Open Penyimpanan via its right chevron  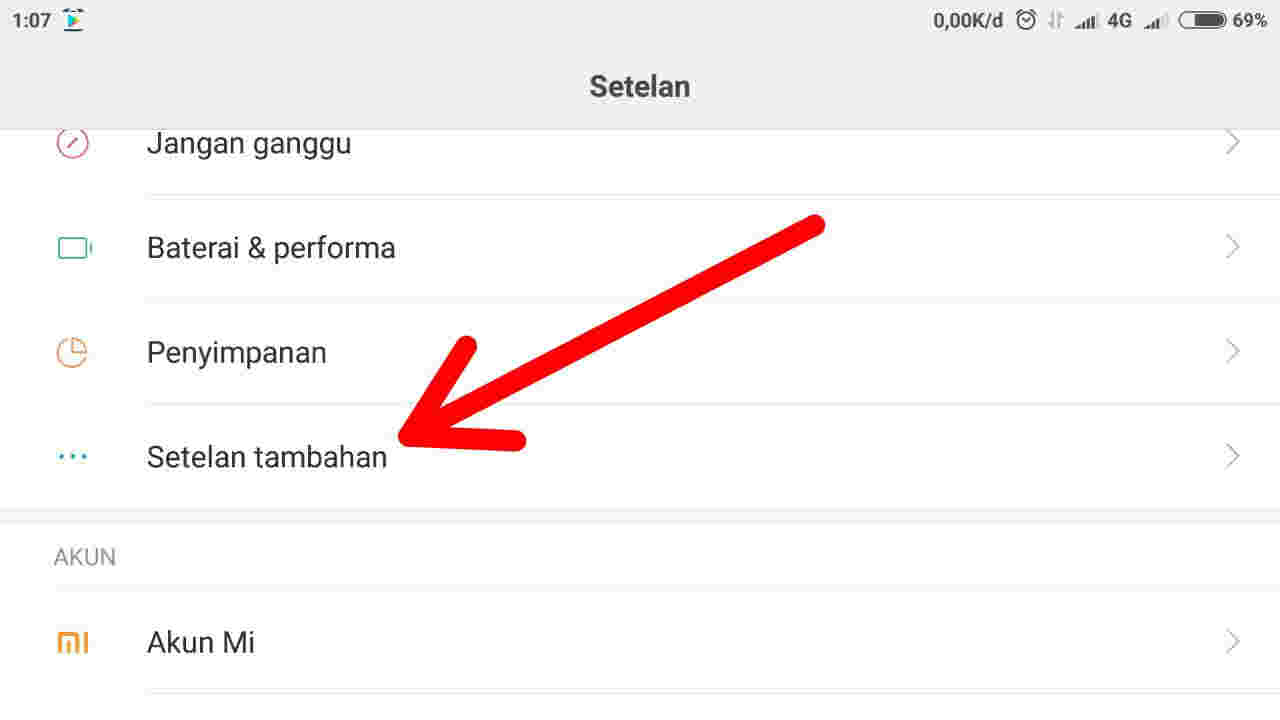click(x=1232, y=352)
